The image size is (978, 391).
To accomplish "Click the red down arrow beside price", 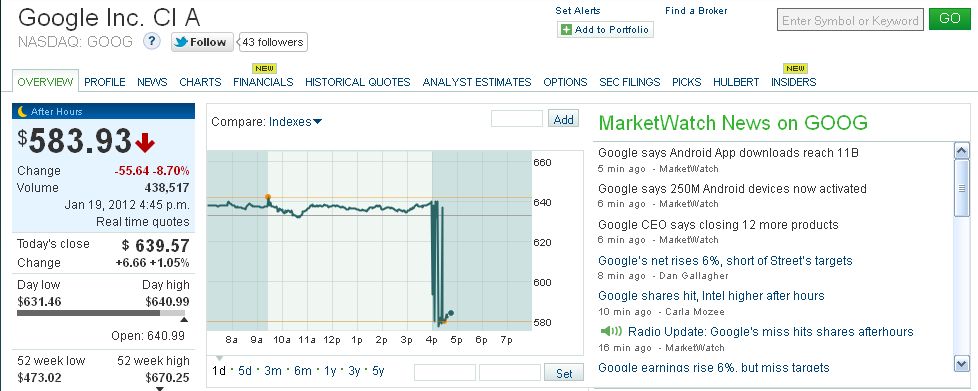I will click(145, 143).
